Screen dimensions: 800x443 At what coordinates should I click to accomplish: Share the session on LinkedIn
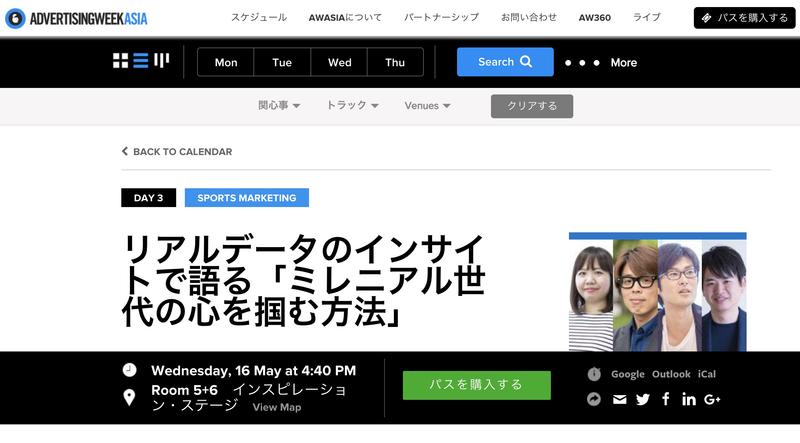point(689,399)
